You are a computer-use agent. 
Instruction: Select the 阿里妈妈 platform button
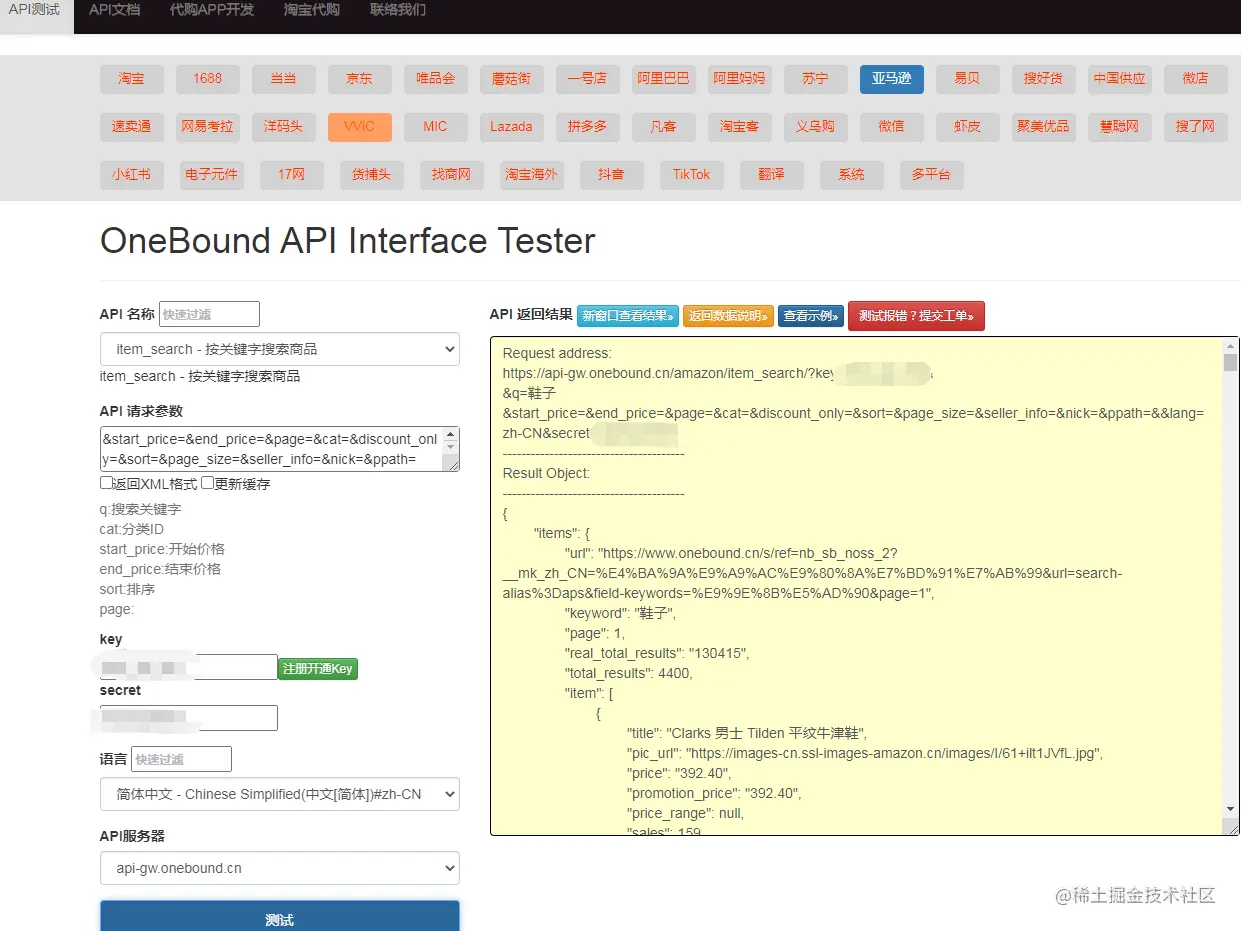(740, 79)
